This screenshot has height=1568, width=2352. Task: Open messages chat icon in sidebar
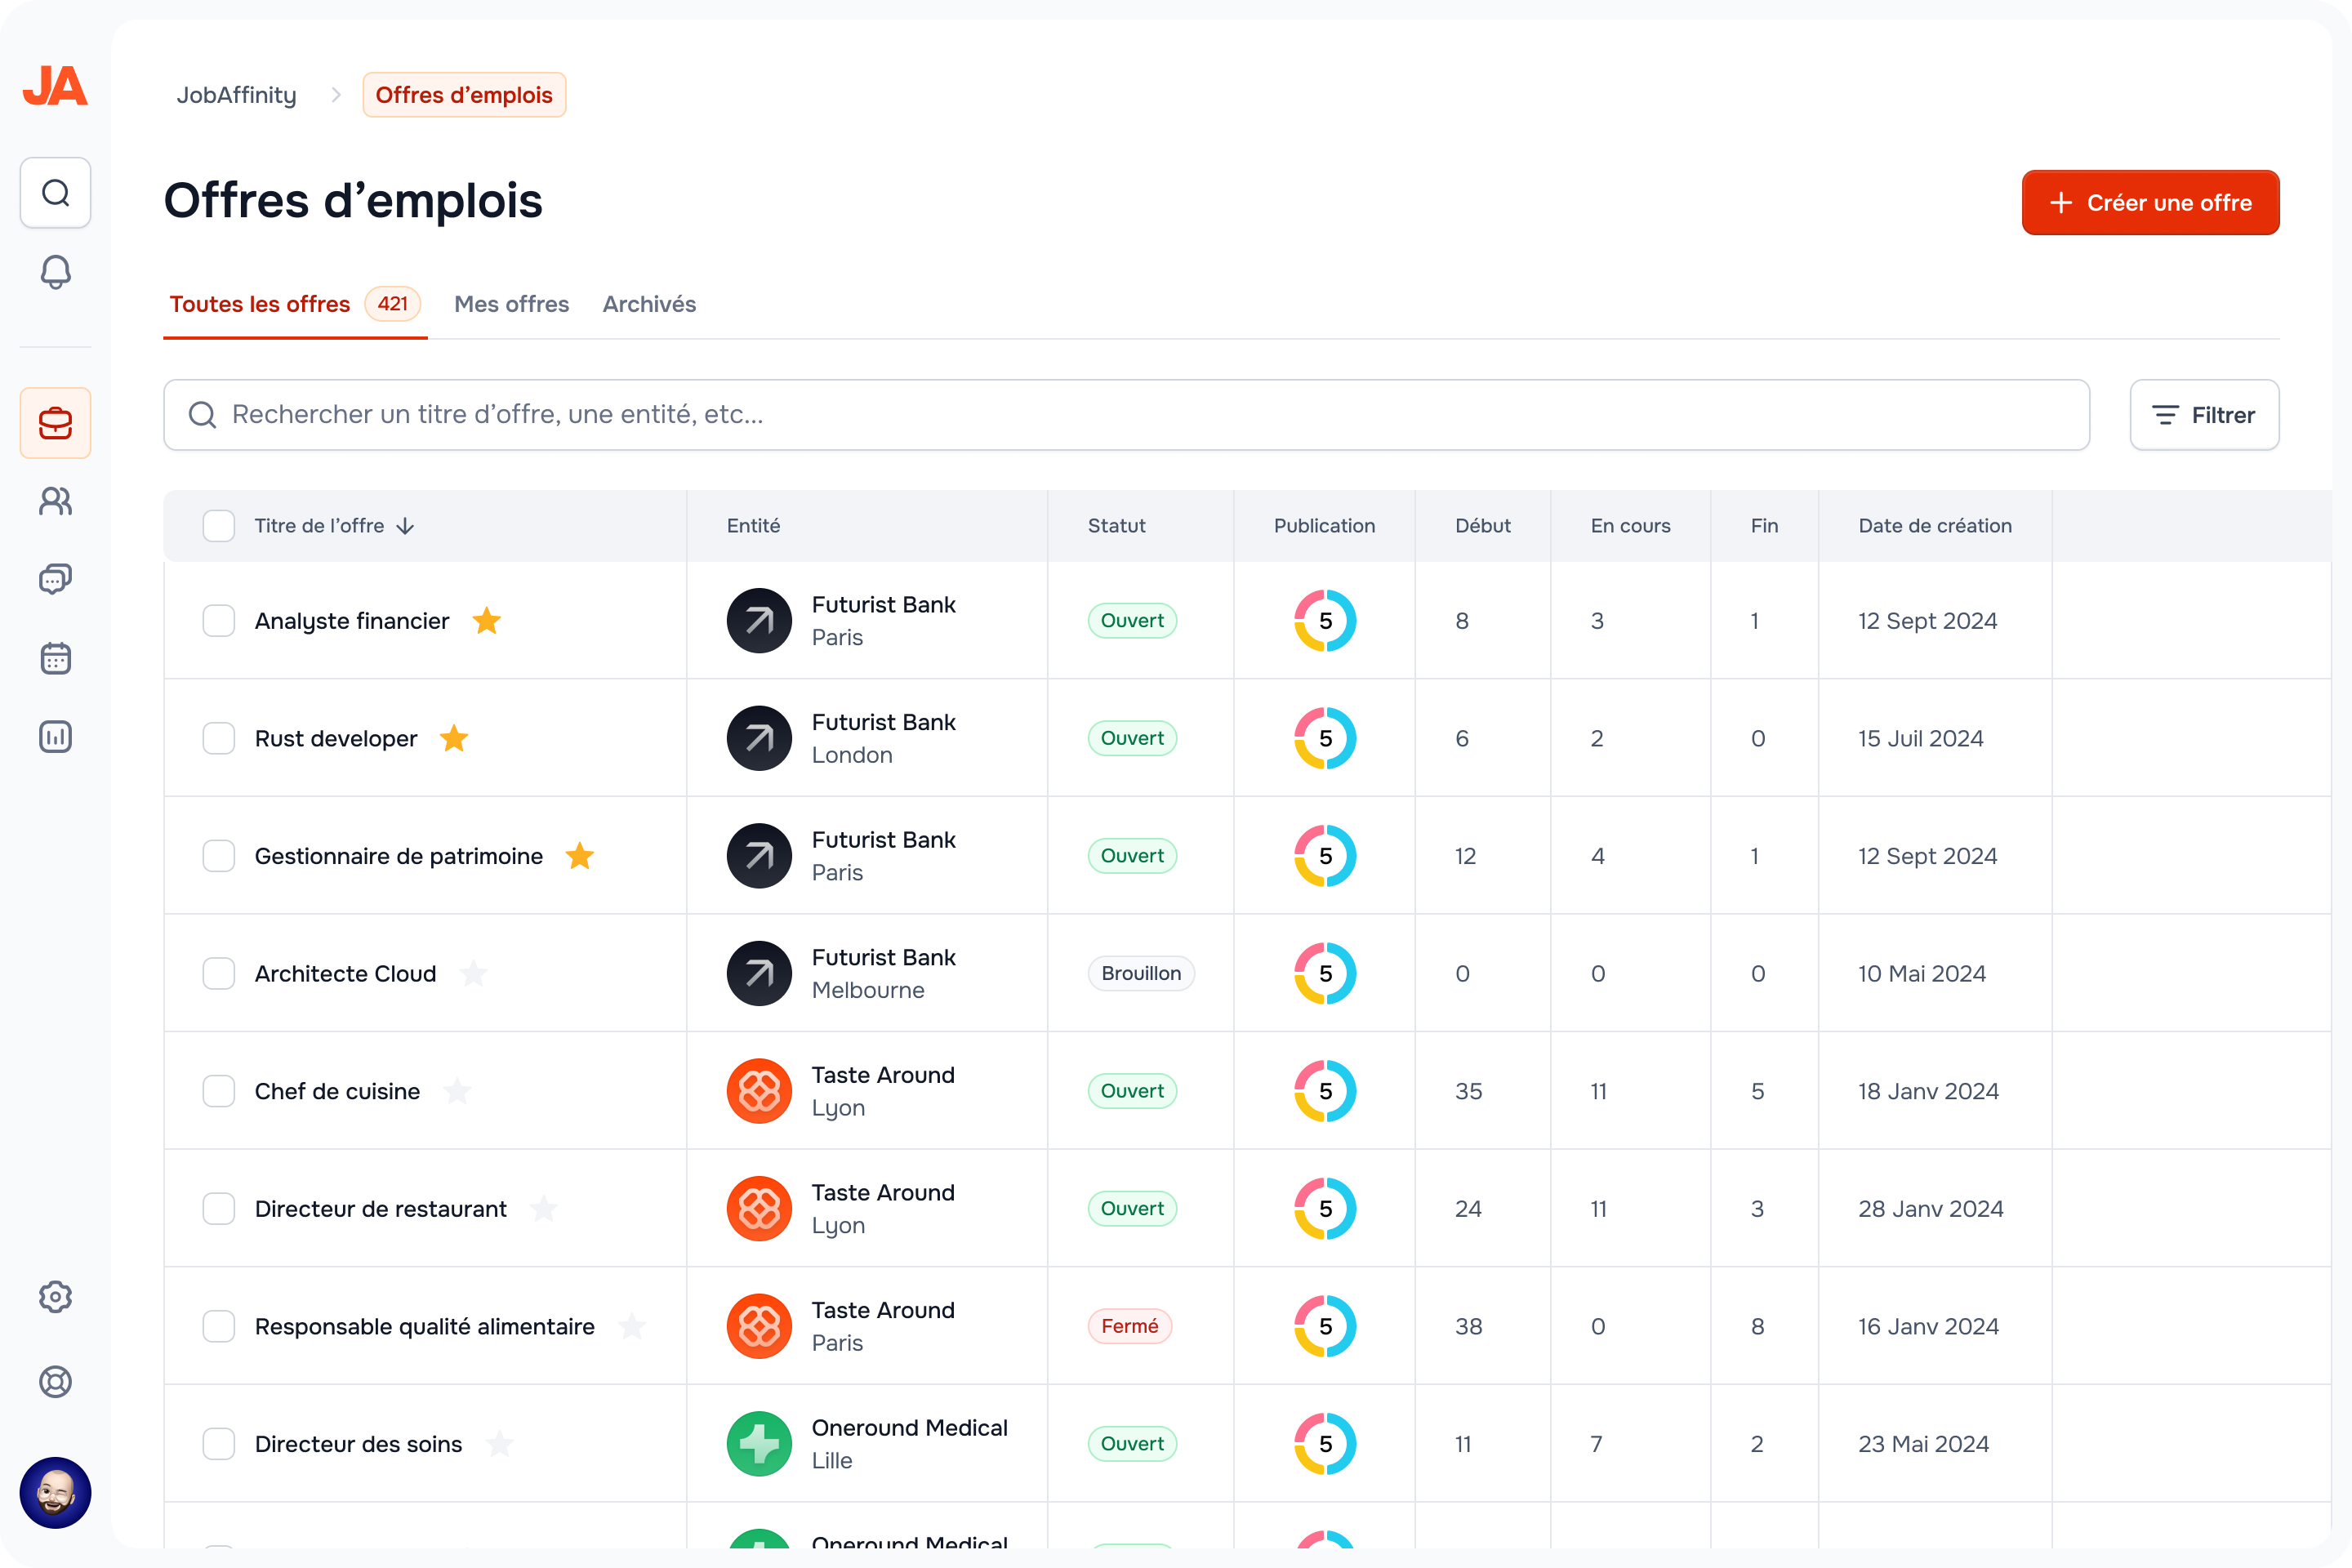pyautogui.click(x=55, y=579)
